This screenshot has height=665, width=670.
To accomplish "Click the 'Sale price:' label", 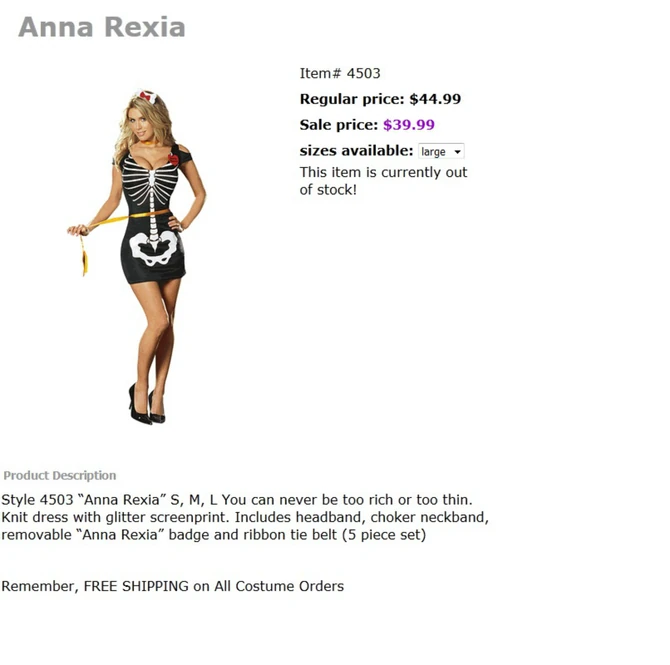I will click(339, 125).
